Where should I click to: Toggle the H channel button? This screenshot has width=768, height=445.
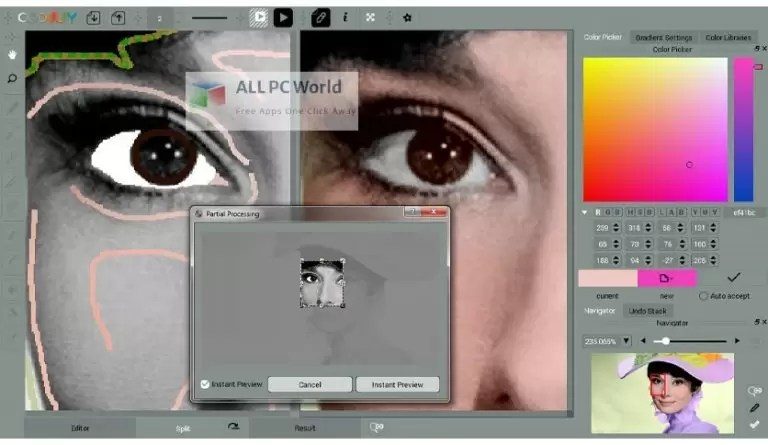(630, 212)
